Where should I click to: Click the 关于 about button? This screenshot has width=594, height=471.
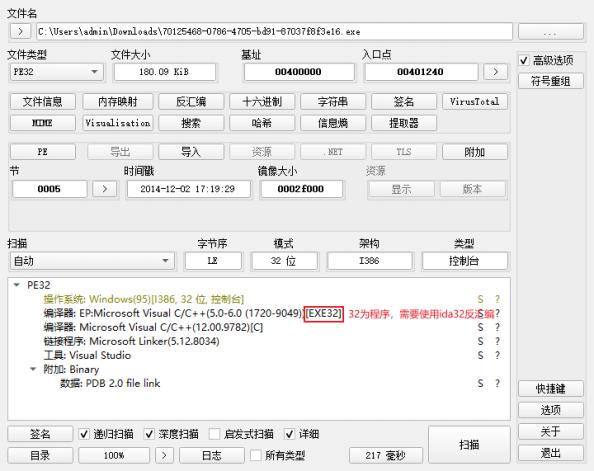point(550,431)
